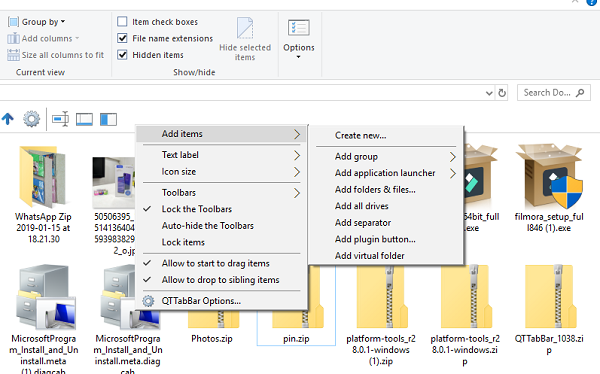Expand the Group by dropdown
The image size is (600, 374).
(x=37, y=22)
